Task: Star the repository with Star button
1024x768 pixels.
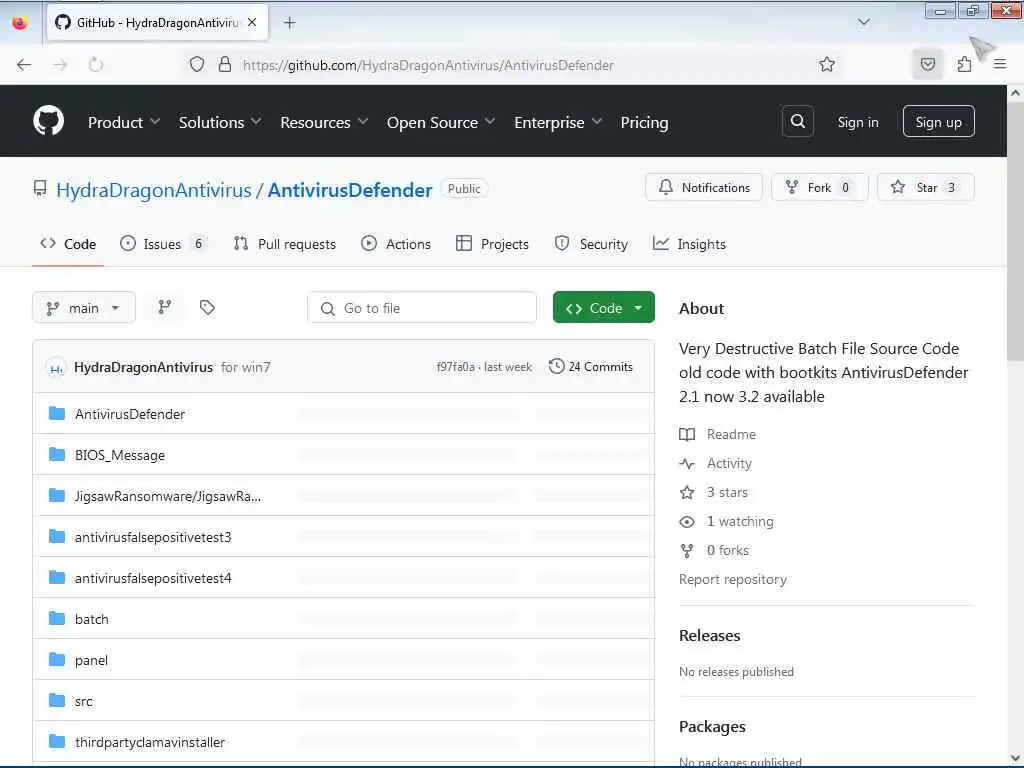Action: pyautogui.click(x=925, y=187)
